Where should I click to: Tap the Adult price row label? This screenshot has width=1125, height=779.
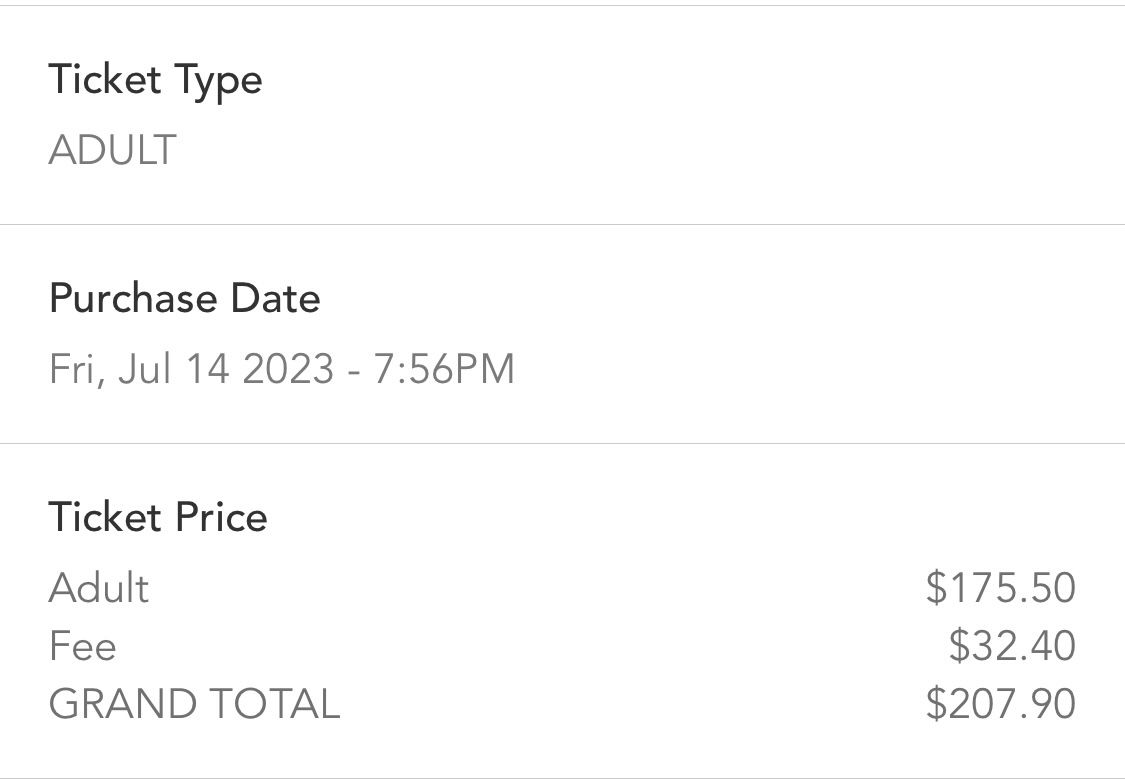99,588
